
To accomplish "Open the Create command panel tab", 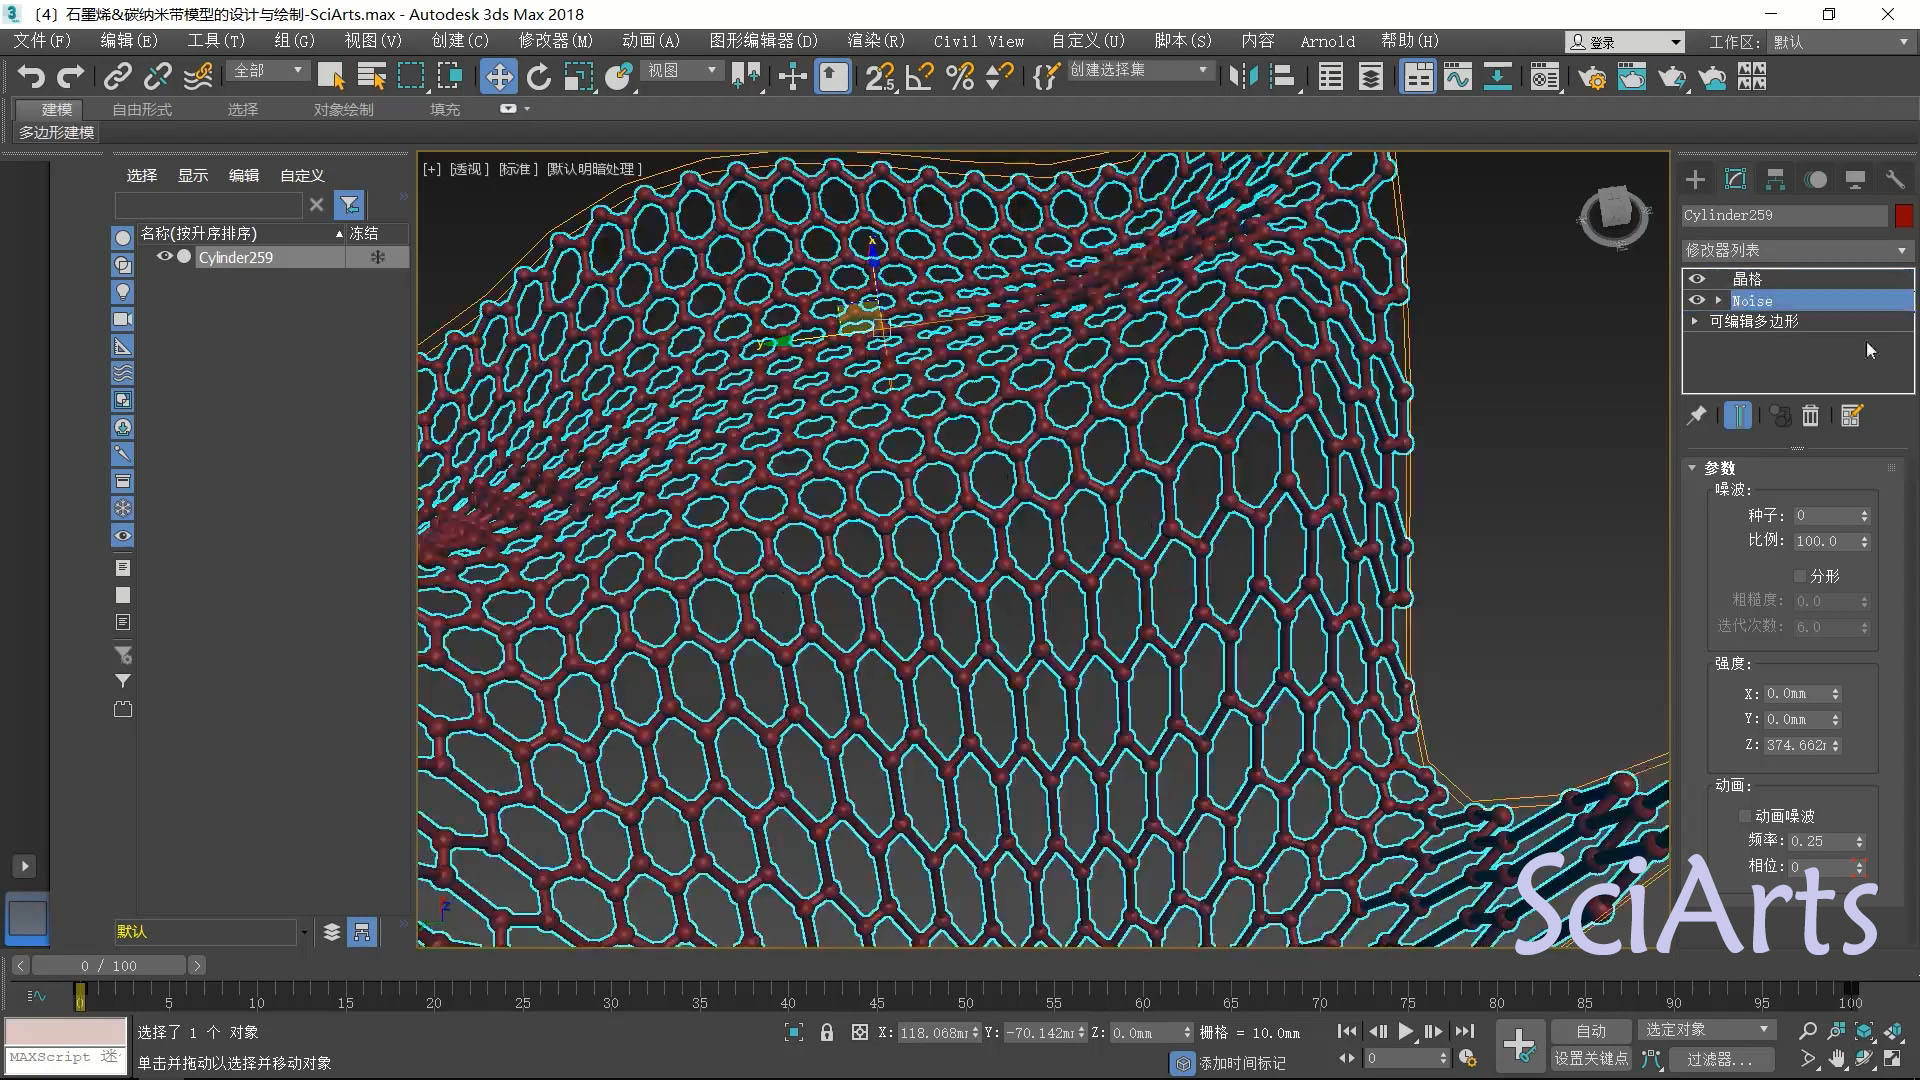I will (1695, 179).
